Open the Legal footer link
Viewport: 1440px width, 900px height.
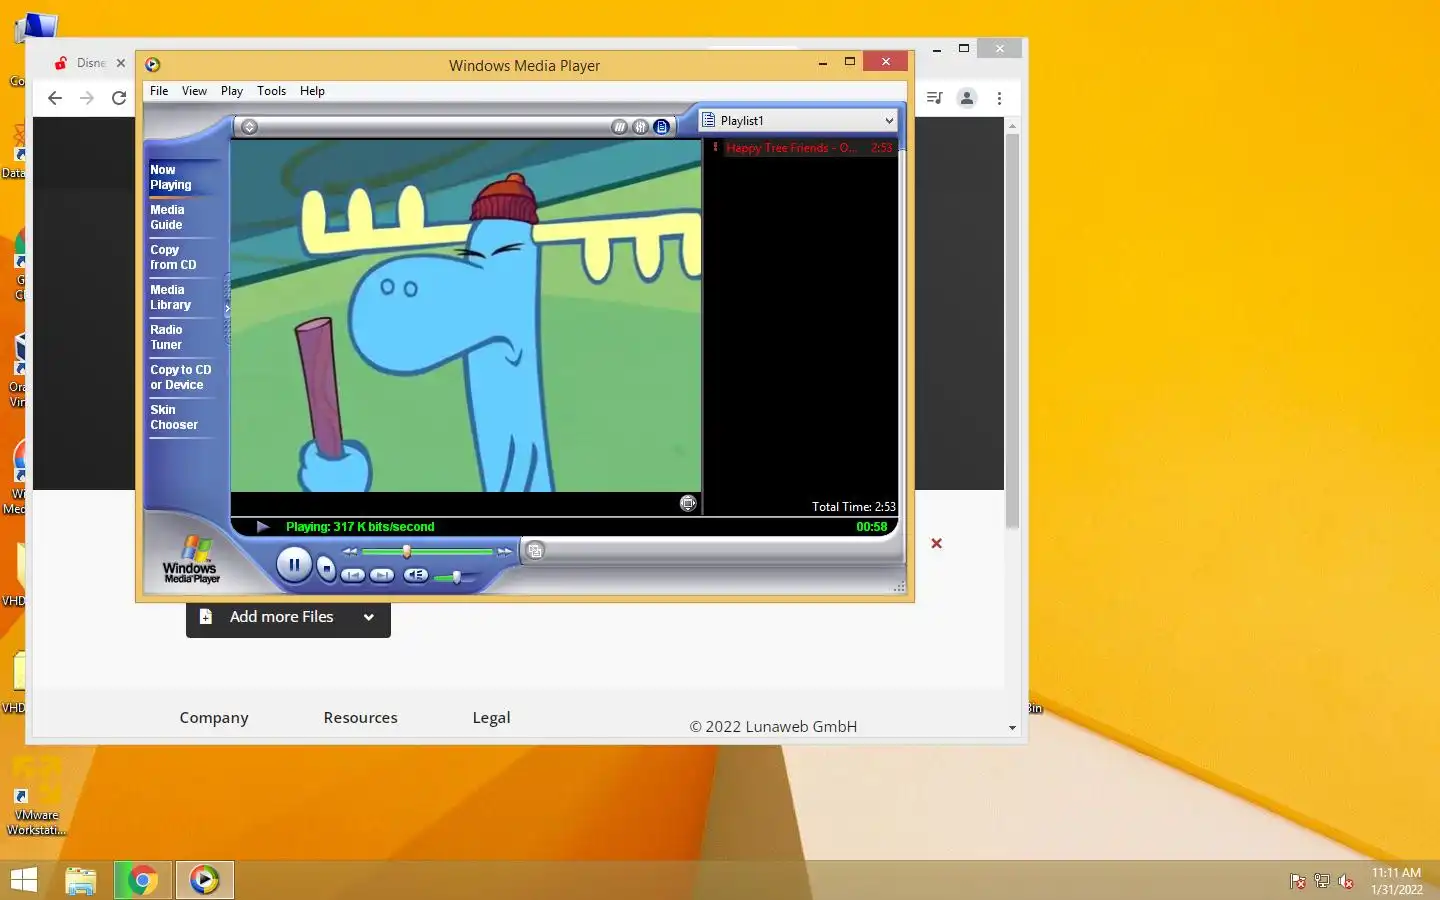[491, 718]
